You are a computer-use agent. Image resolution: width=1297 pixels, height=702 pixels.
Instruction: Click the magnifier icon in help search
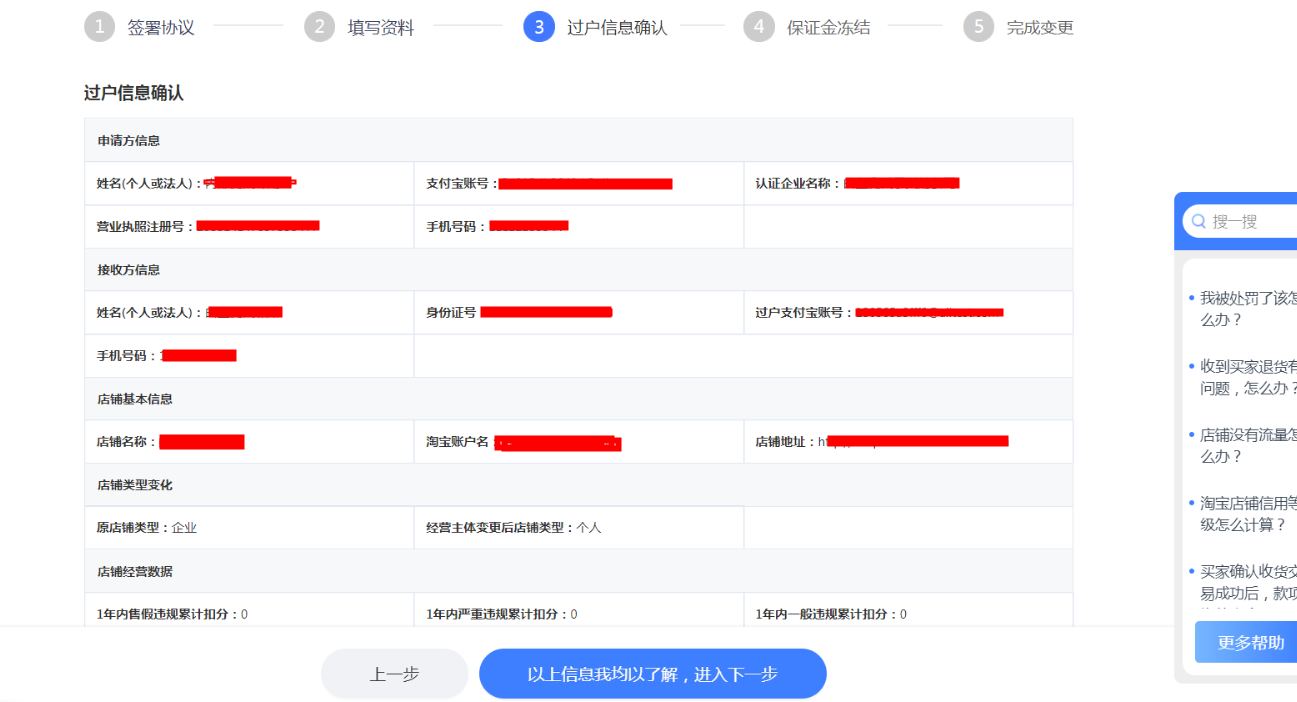click(x=1199, y=222)
